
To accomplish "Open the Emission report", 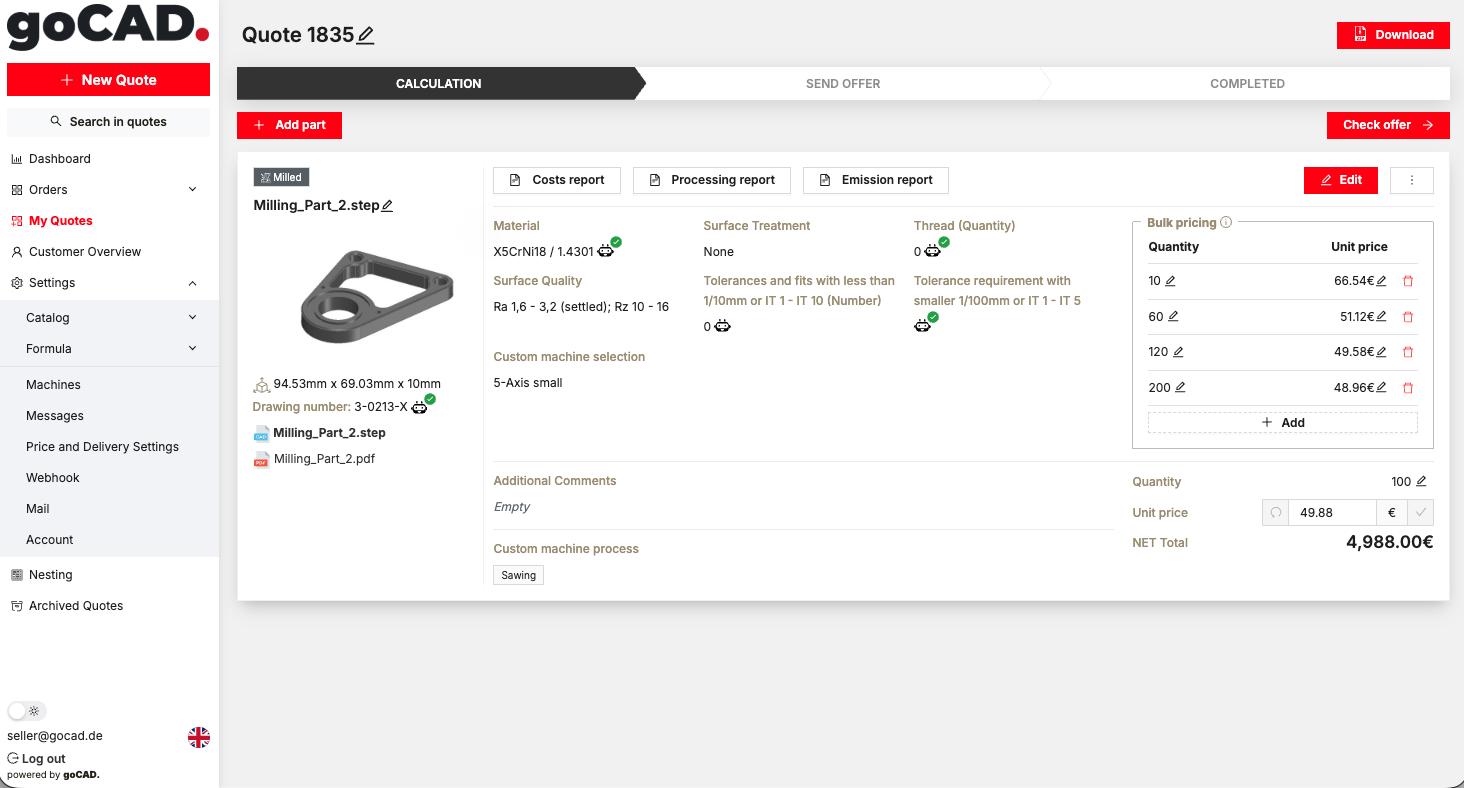I will pos(876,180).
